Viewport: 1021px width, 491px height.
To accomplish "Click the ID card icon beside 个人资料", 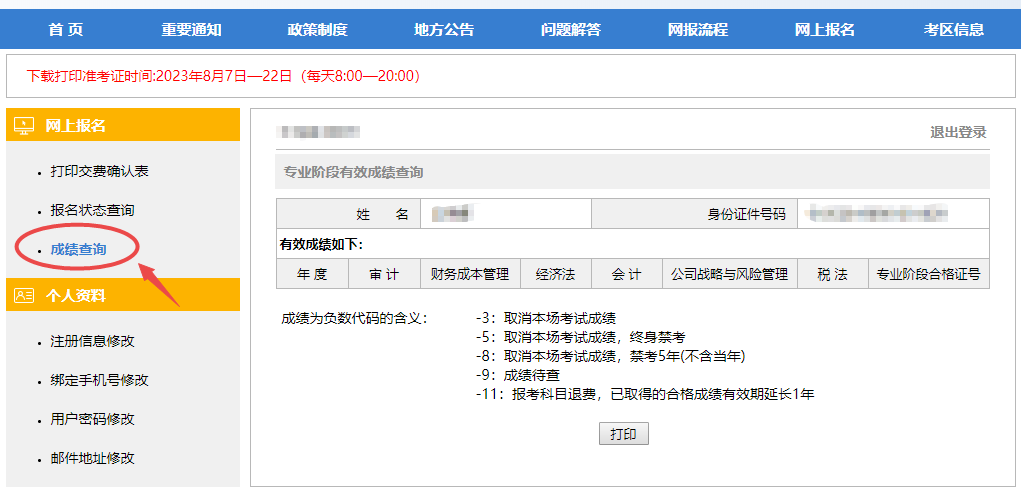I will [x=24, y=296].
